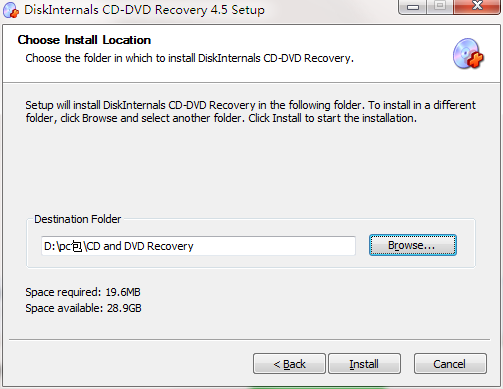Click the Destination Folder group label
503x389 pixels.
[78, 219]
